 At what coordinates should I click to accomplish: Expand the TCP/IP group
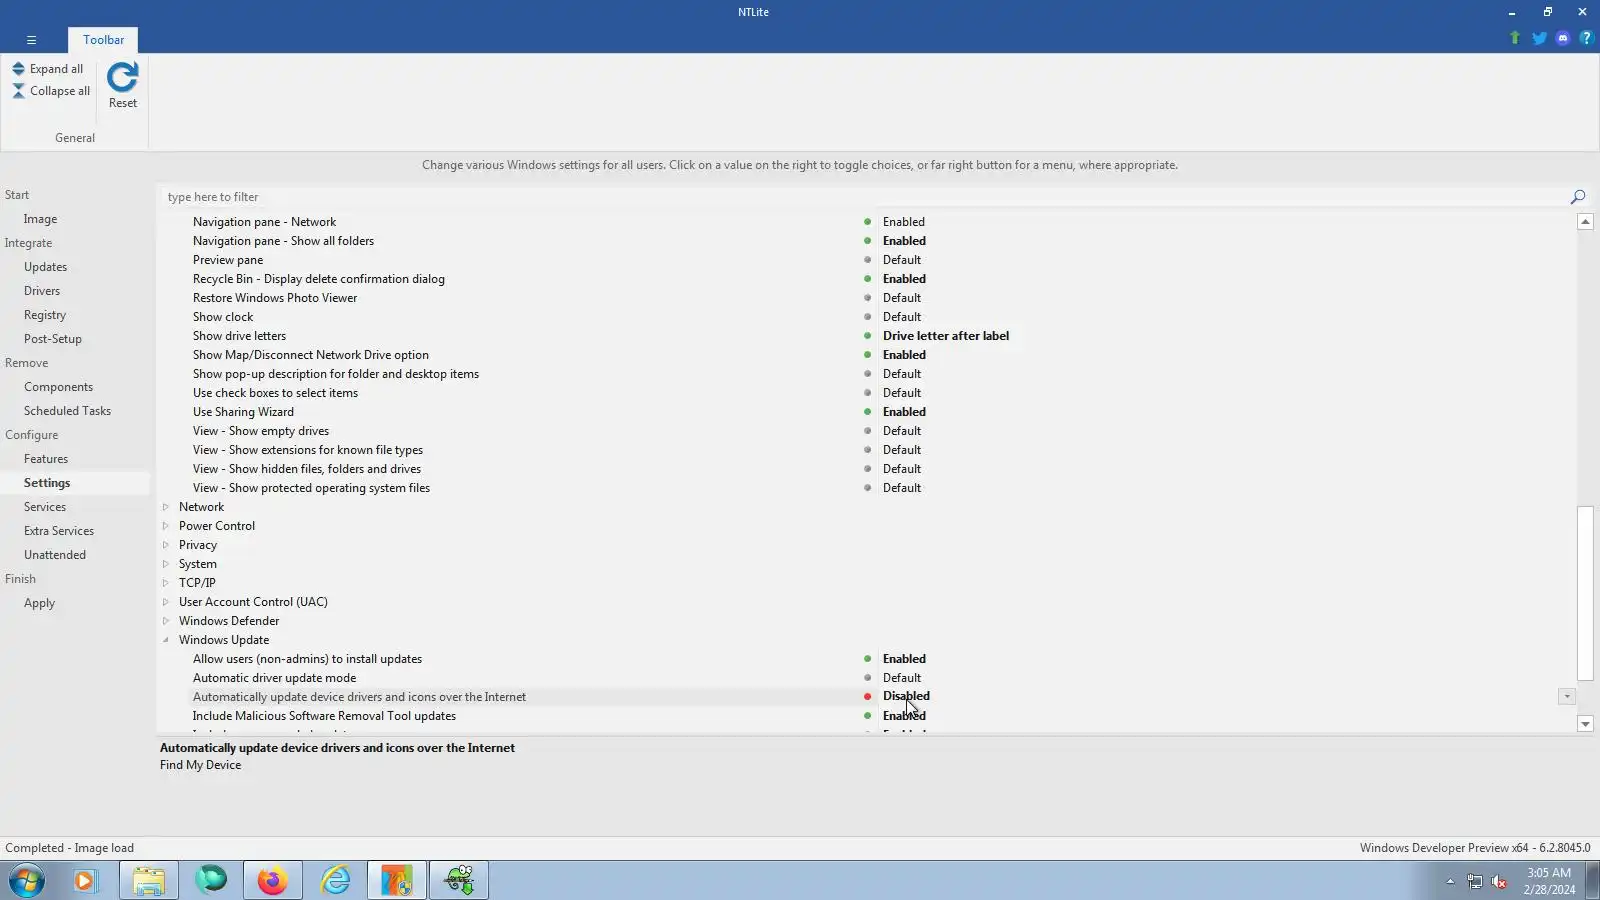click(166, 583)
